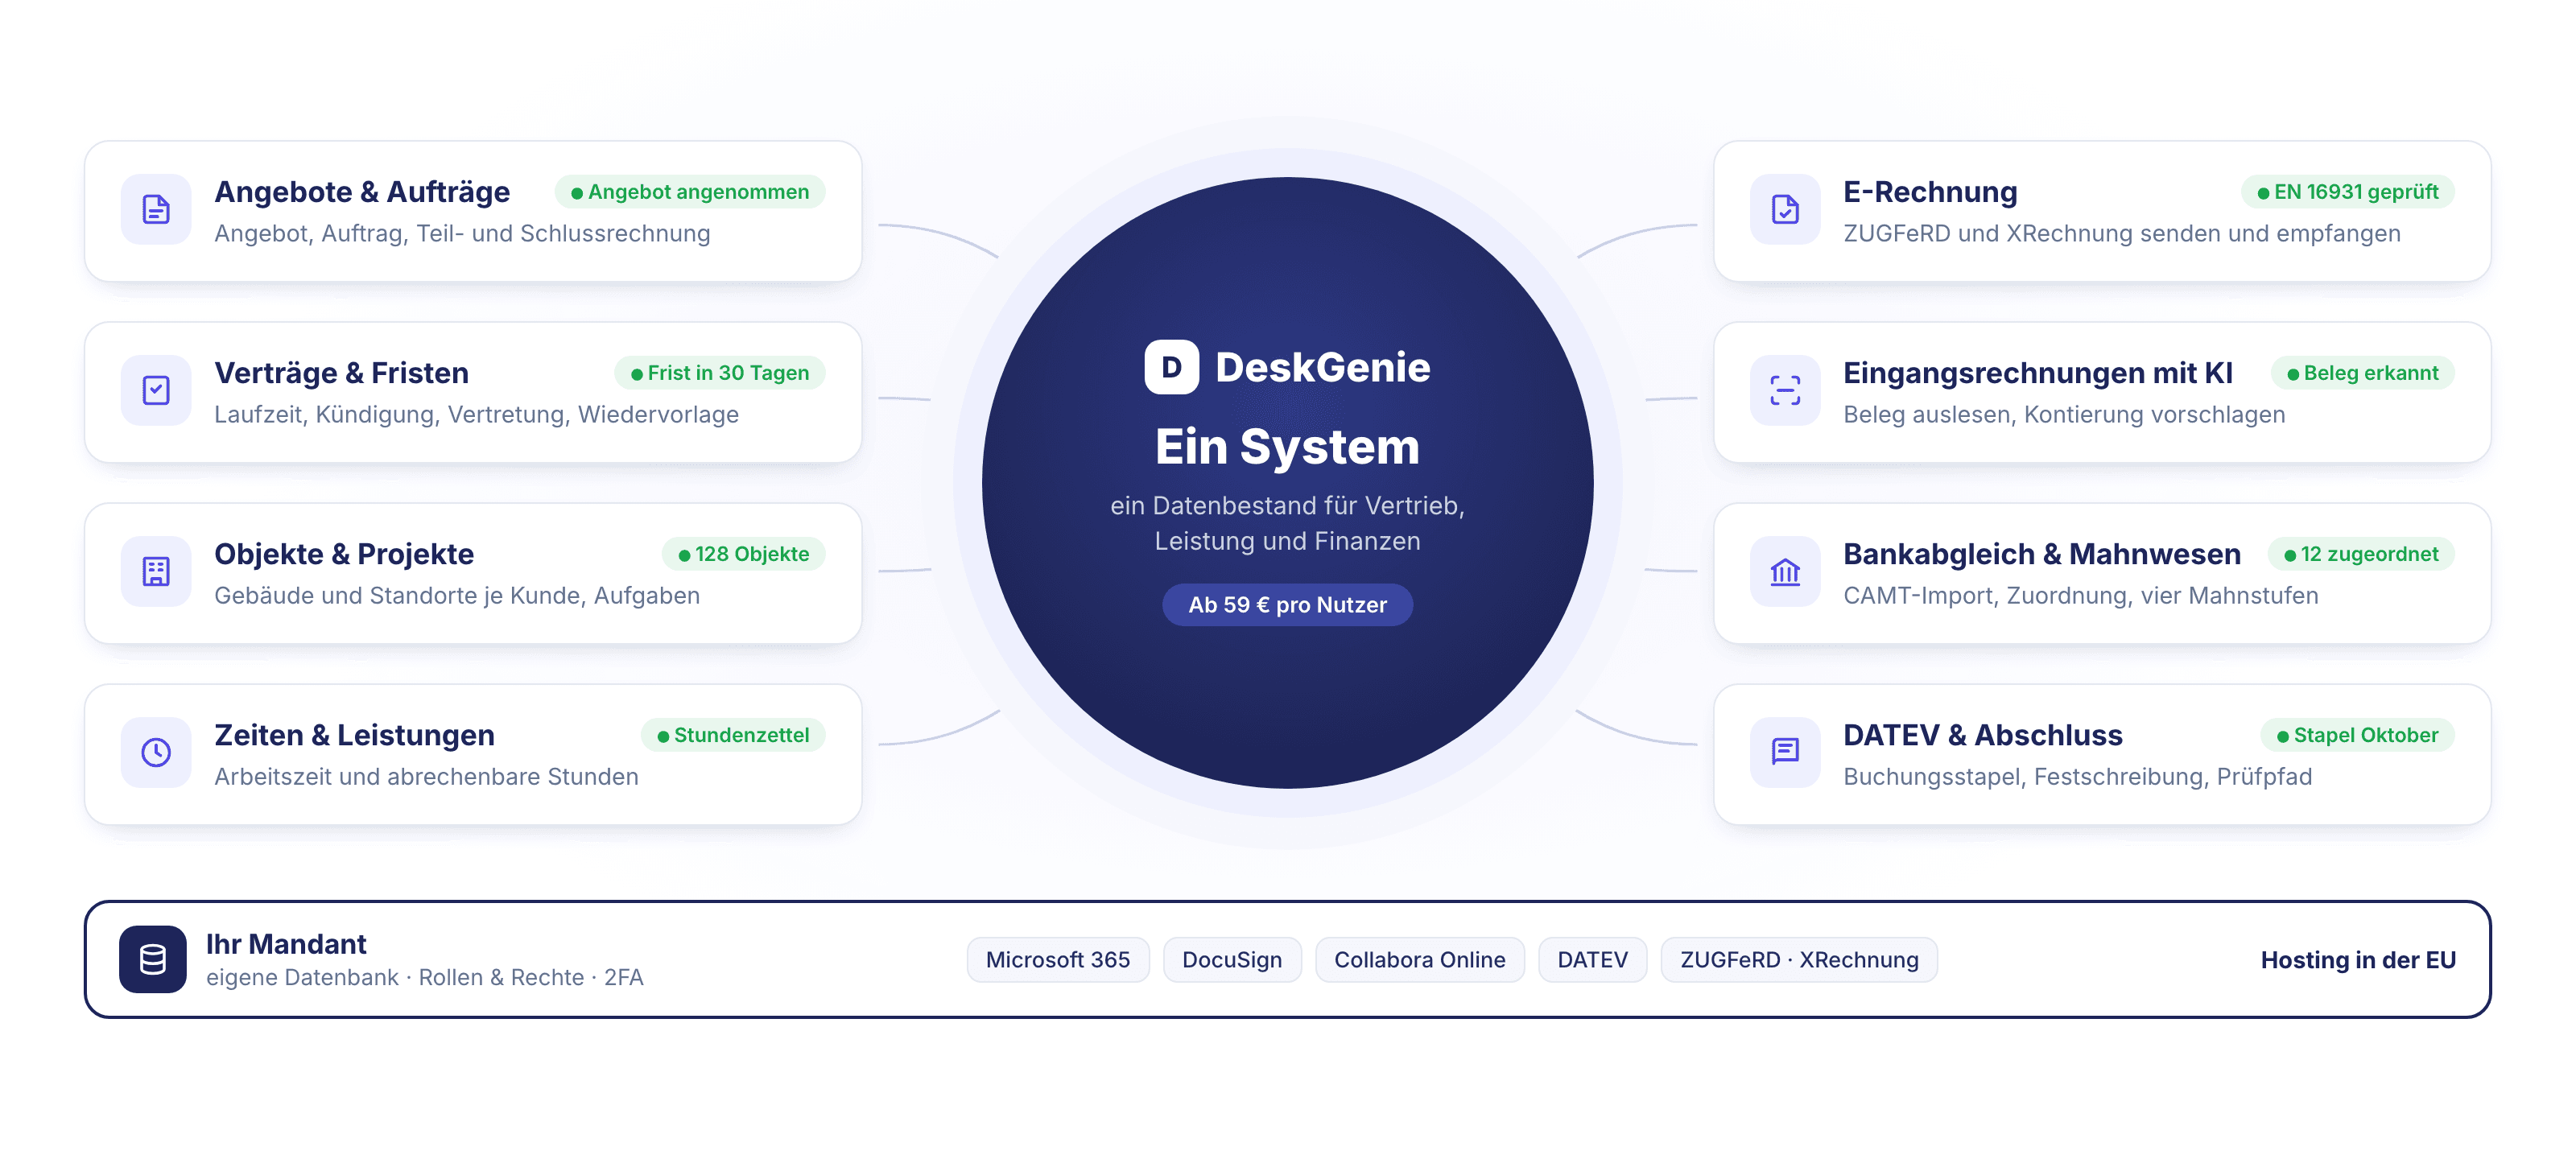The height and width of the screenshot is (1159, 2576).
Task: Click text CAMT-Import, Zuordnung, vier Mahnstufen
Action: tap(2080, 596)
